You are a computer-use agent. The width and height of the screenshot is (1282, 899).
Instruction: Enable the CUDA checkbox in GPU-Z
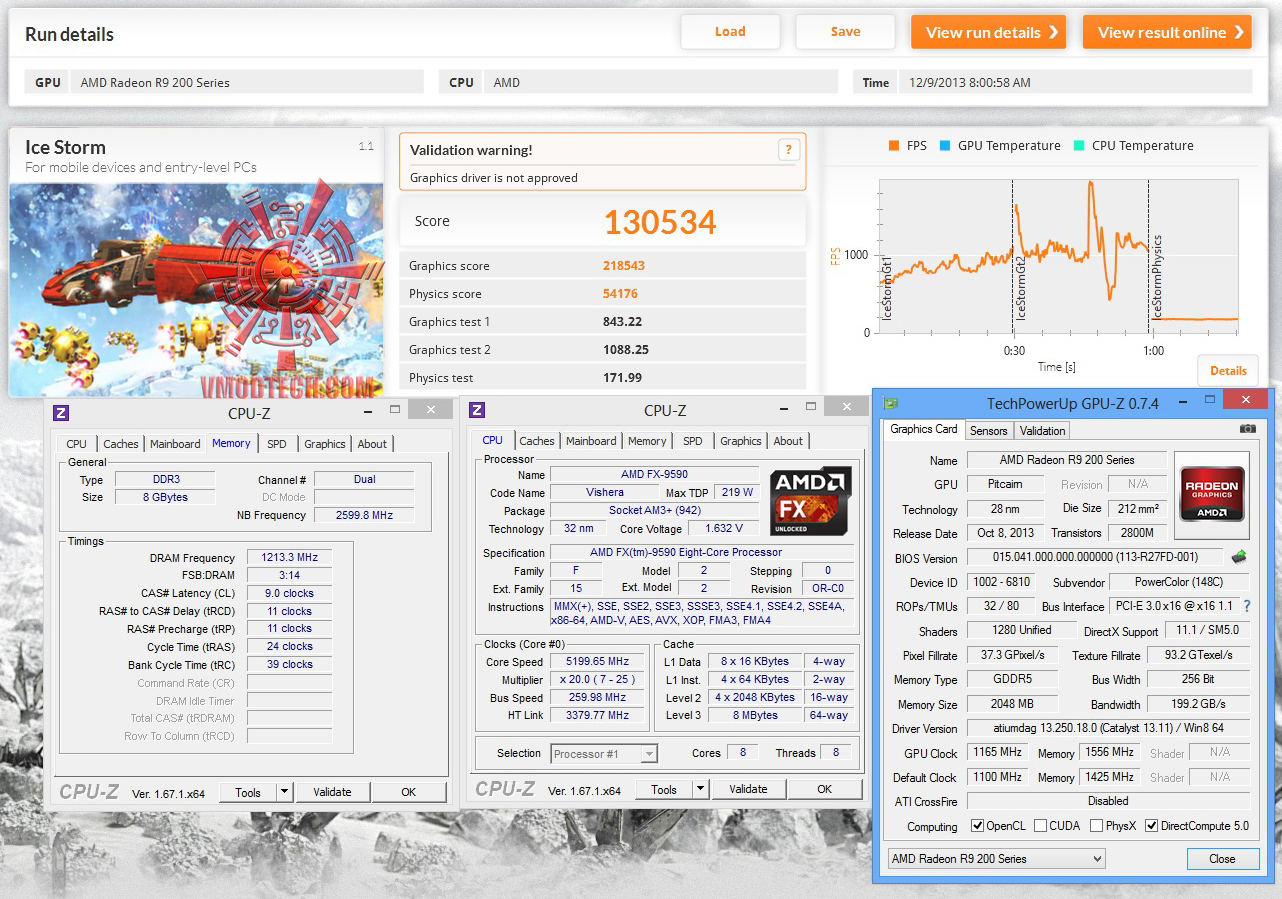click(x=1041, y=826)
